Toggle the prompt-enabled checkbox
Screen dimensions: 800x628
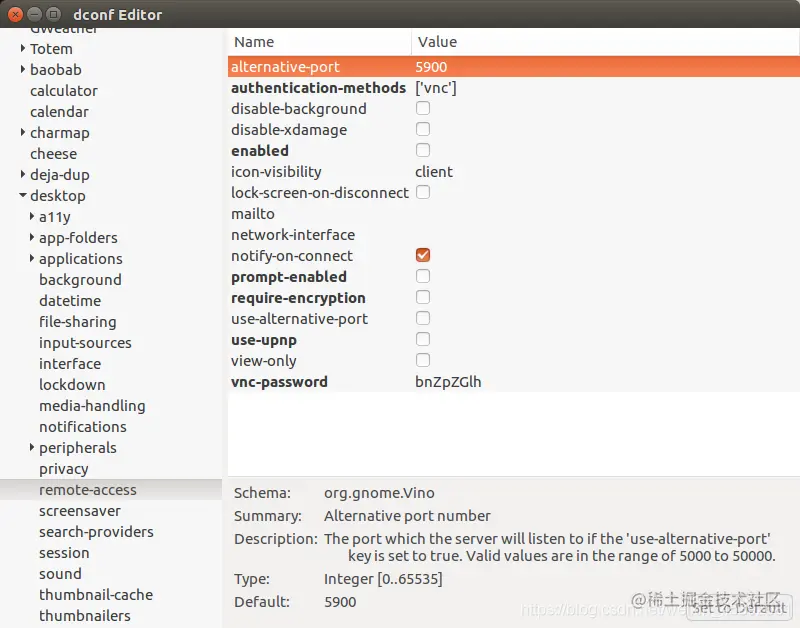pyautogui.click(x=422, y=276)
